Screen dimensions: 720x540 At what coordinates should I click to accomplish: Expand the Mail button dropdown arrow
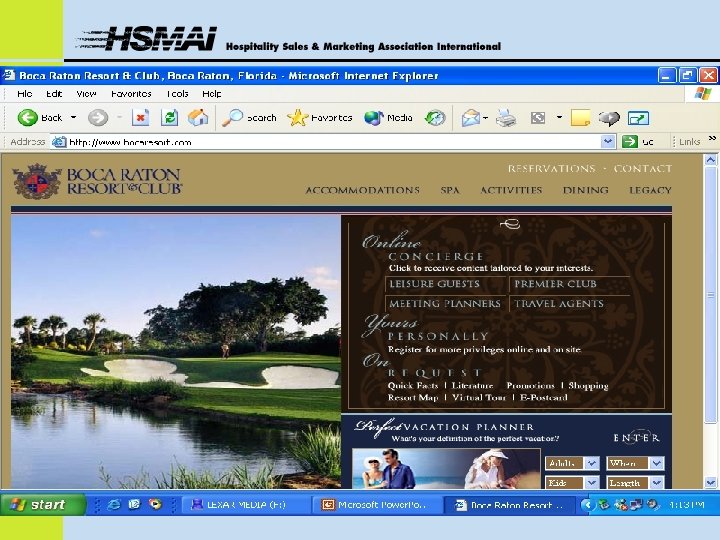[485, 118]
